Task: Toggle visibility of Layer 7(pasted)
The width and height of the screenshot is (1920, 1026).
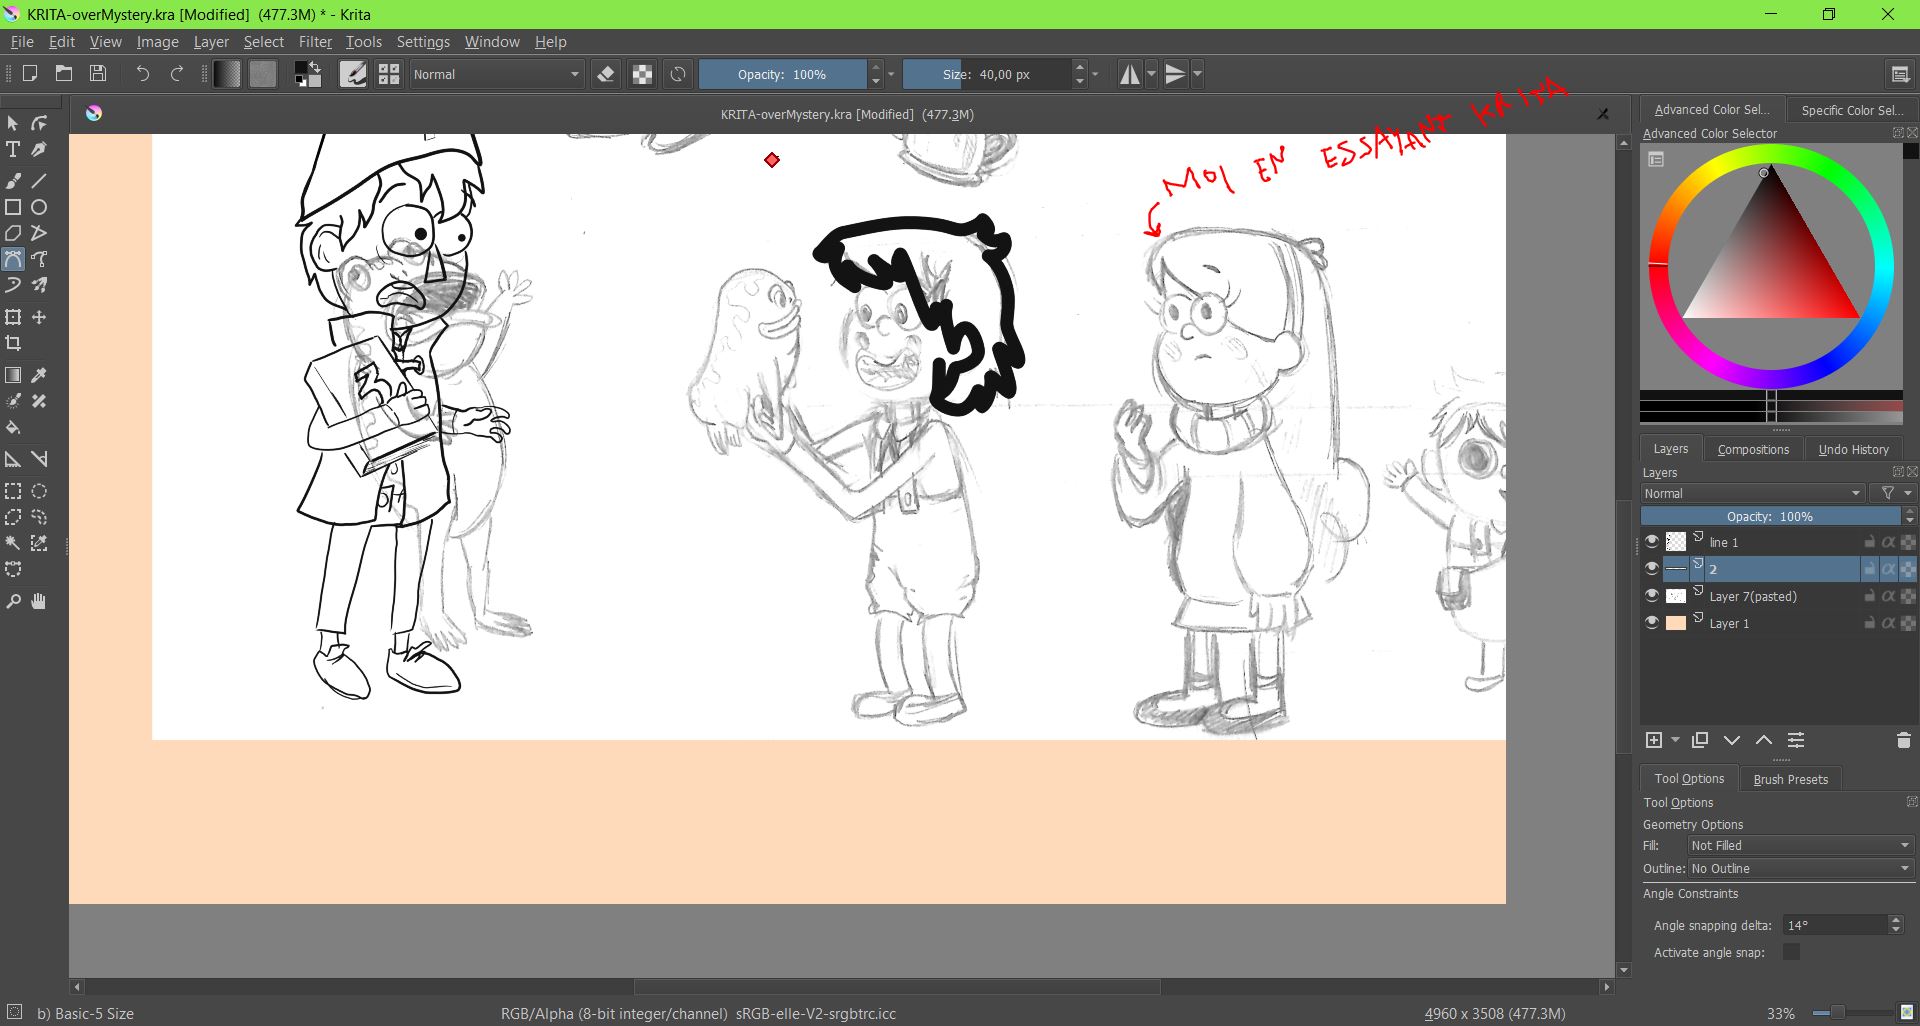Action: coord(1652,595)
